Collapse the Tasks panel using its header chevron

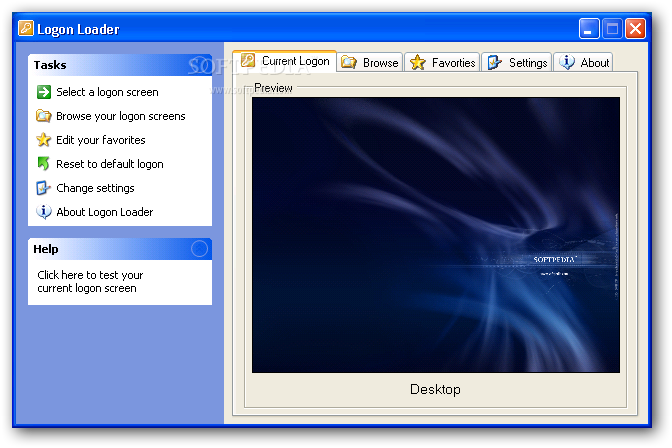coord(199,65)
